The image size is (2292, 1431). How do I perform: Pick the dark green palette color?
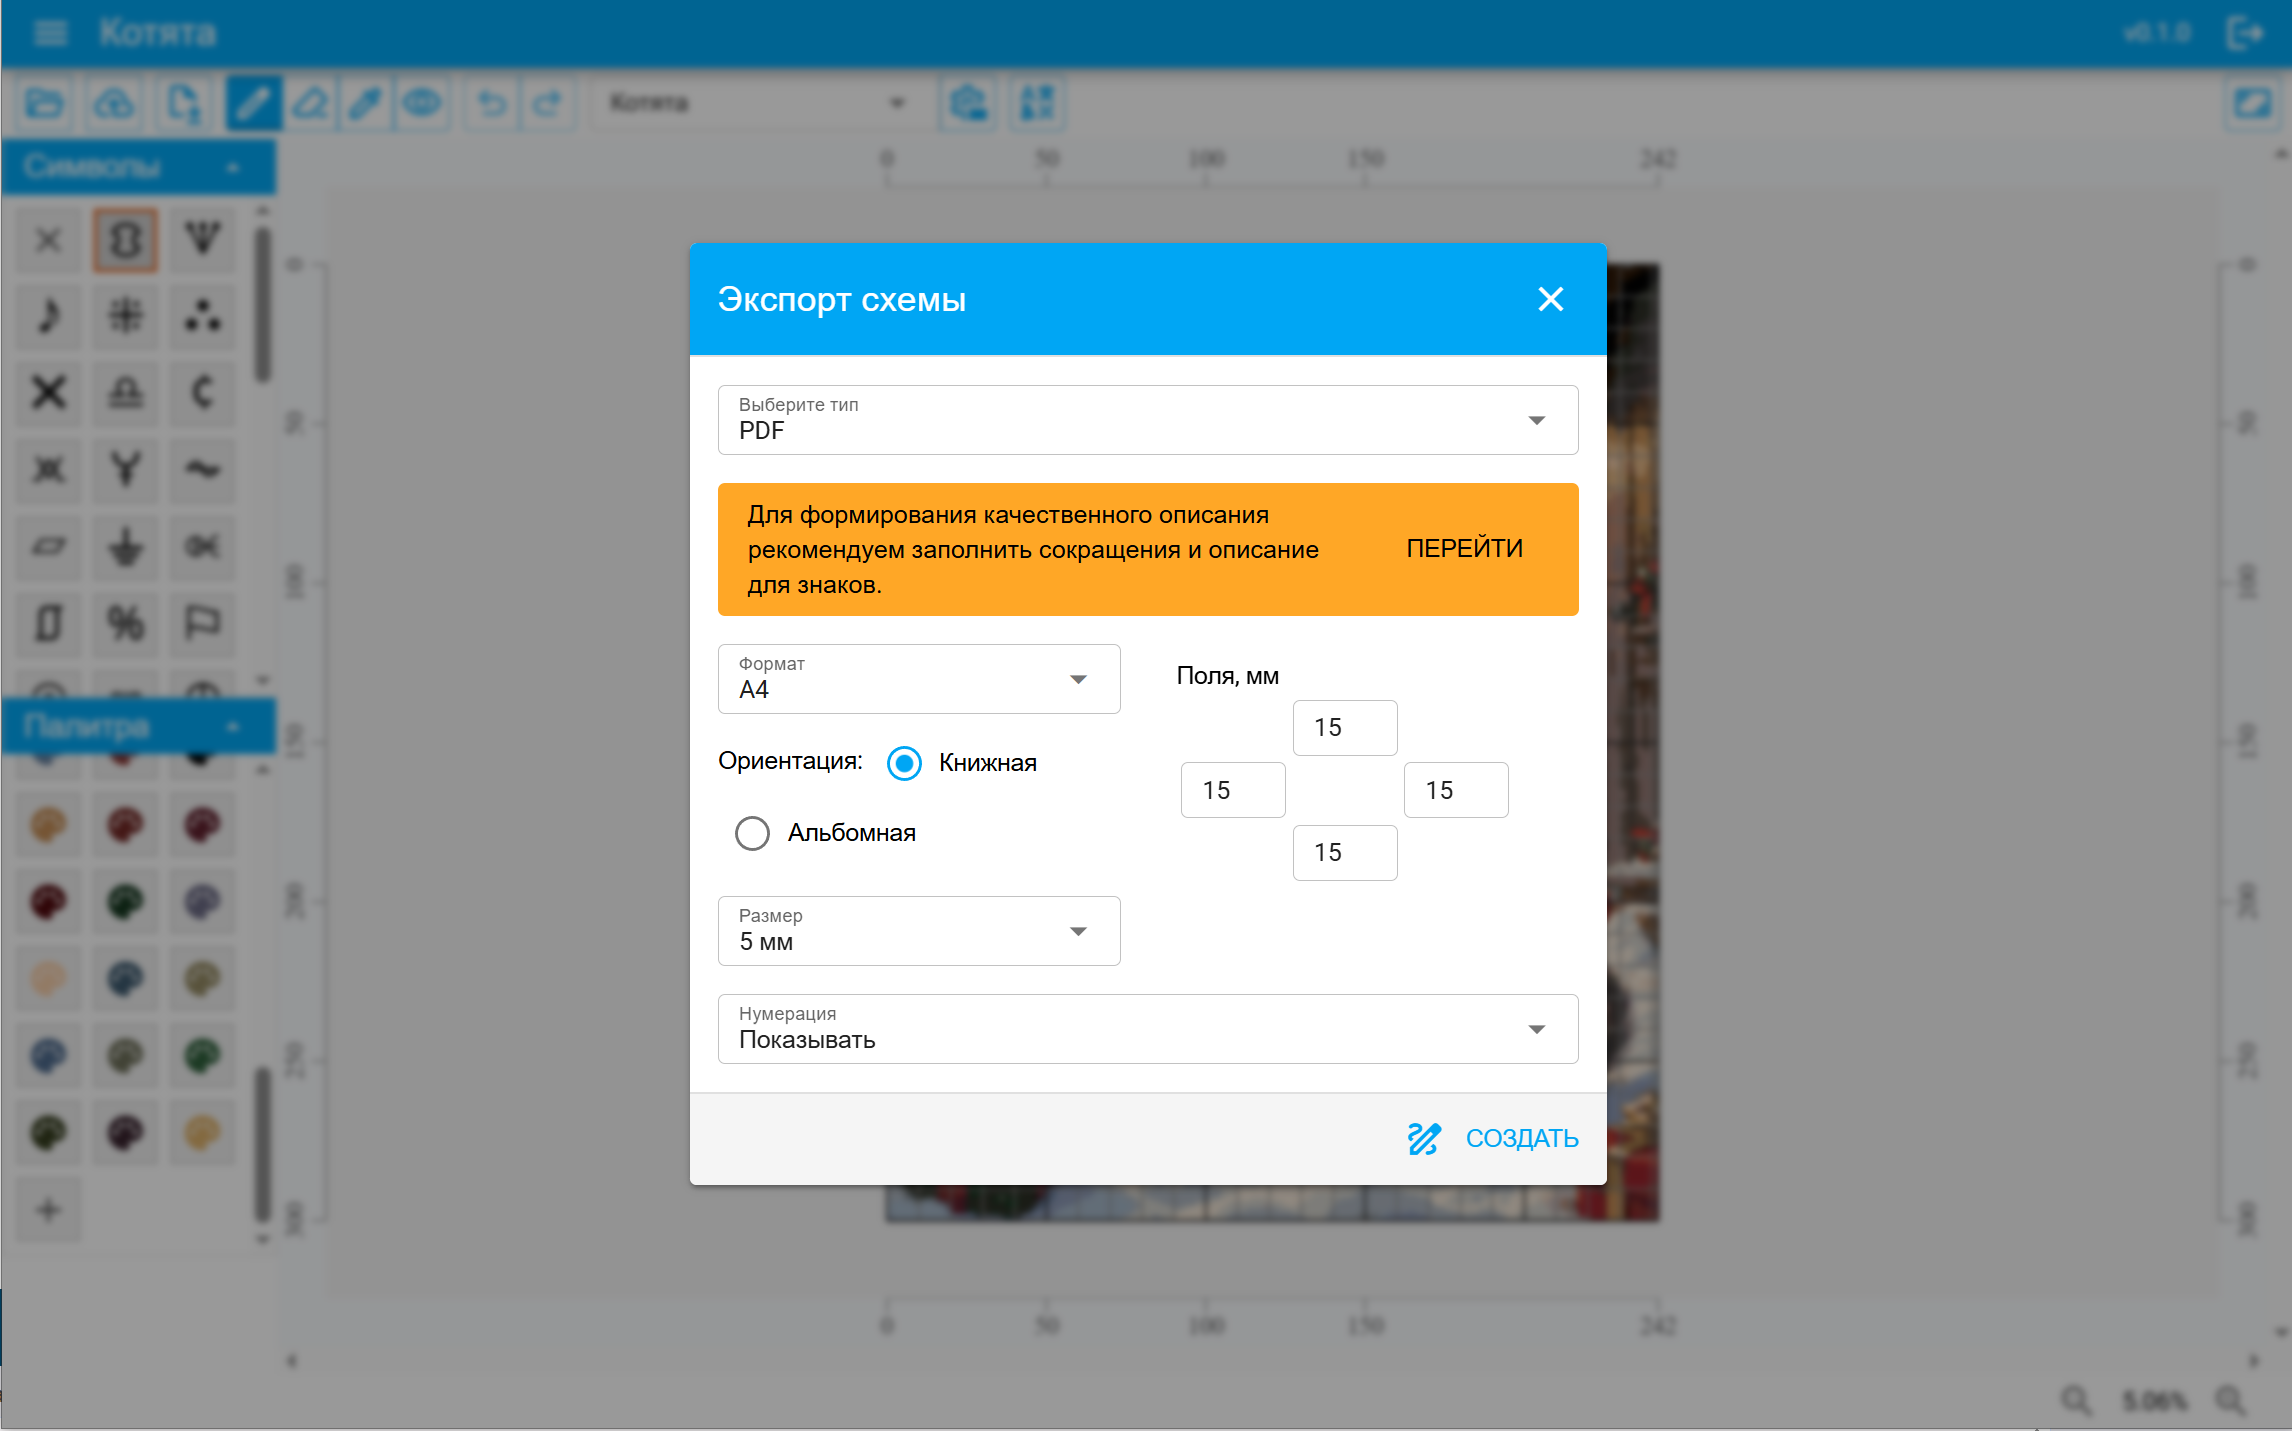point(125,902)
